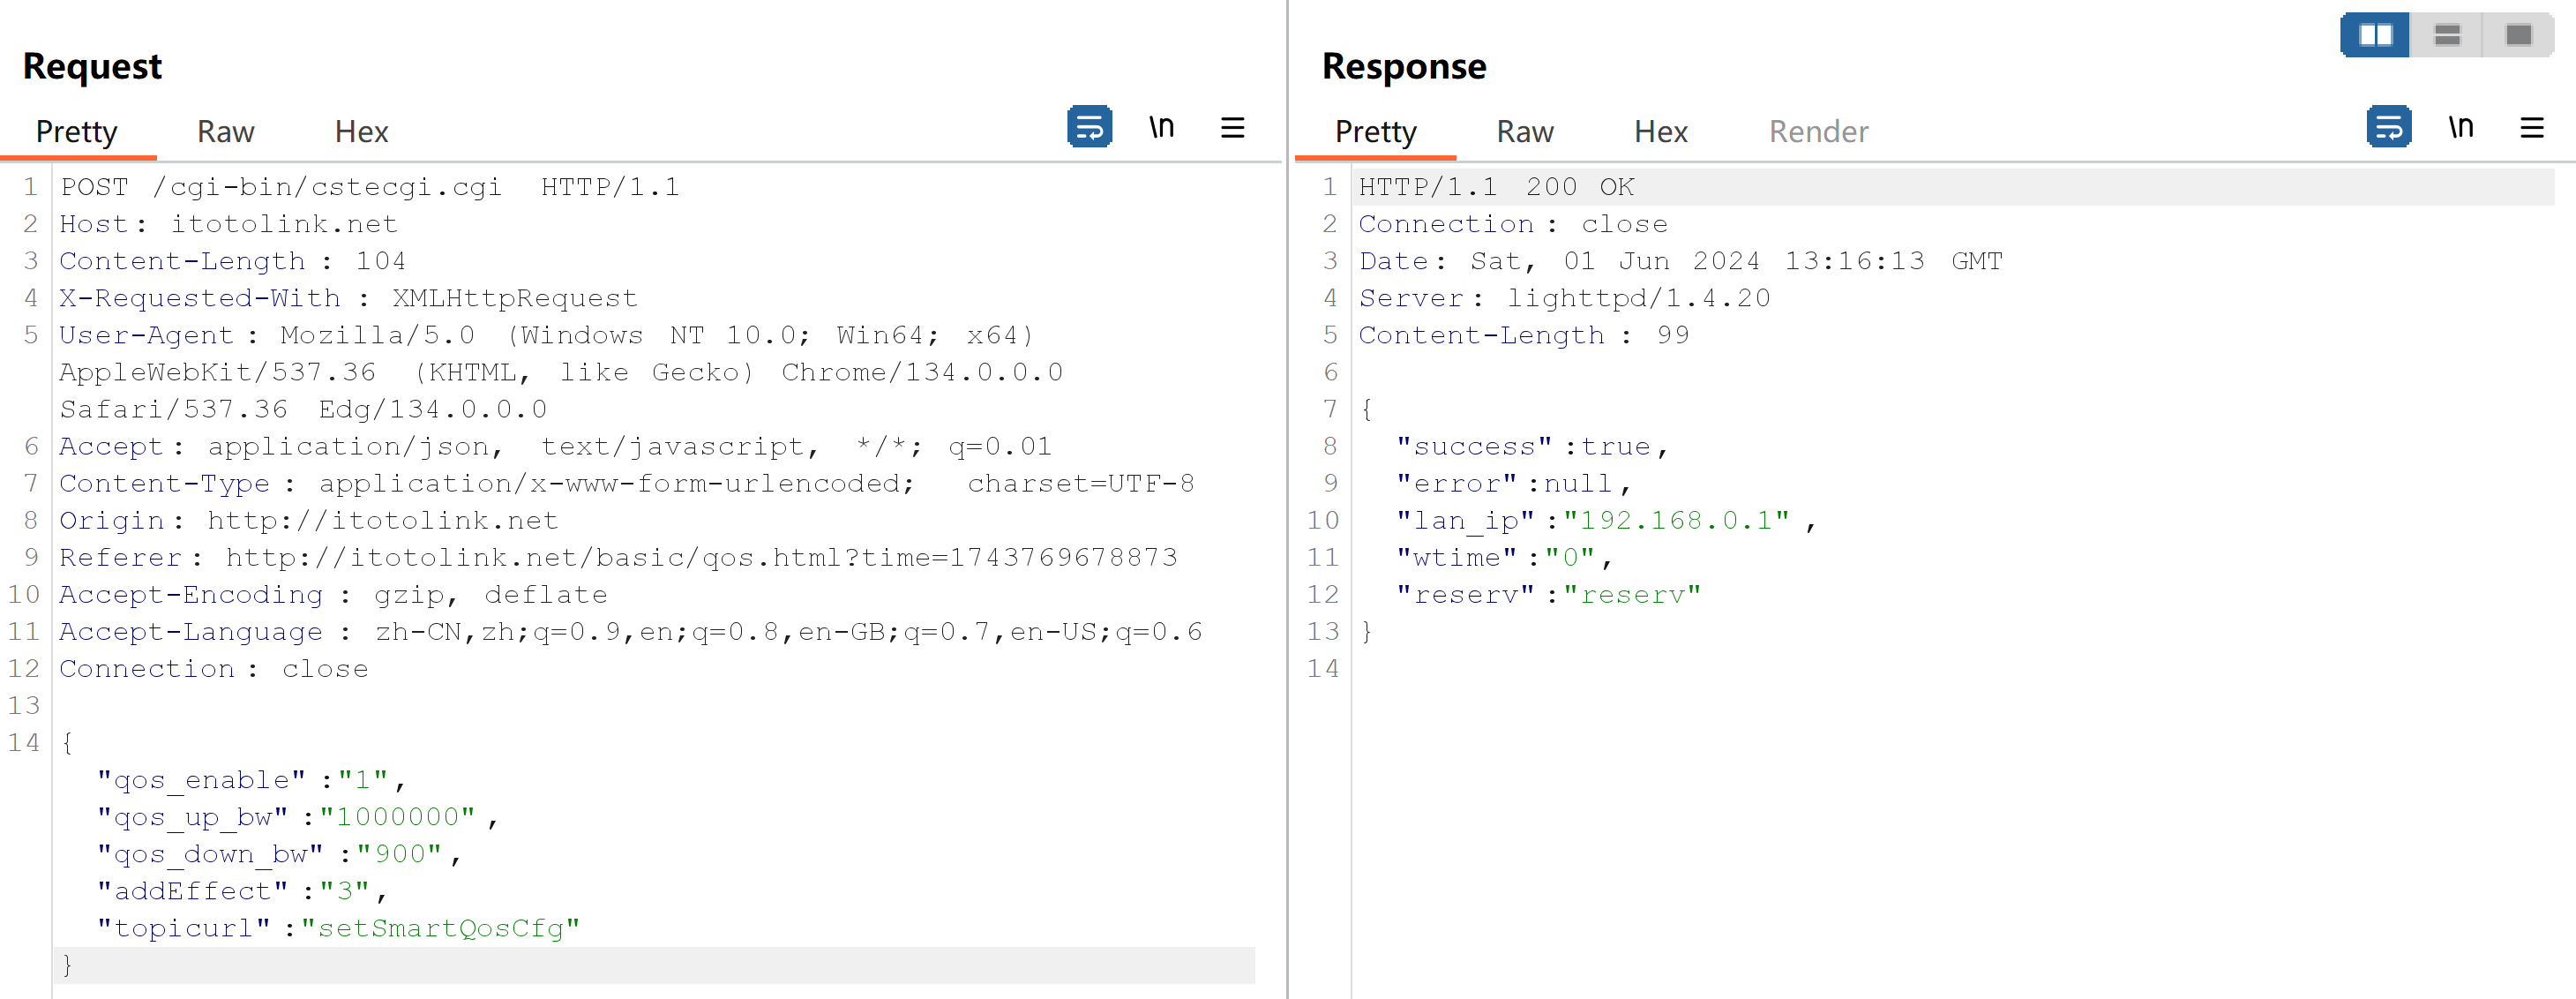Select the Response Pretty tab
The height and width of the screenshot is (999, 2576).
(1375, 131)
